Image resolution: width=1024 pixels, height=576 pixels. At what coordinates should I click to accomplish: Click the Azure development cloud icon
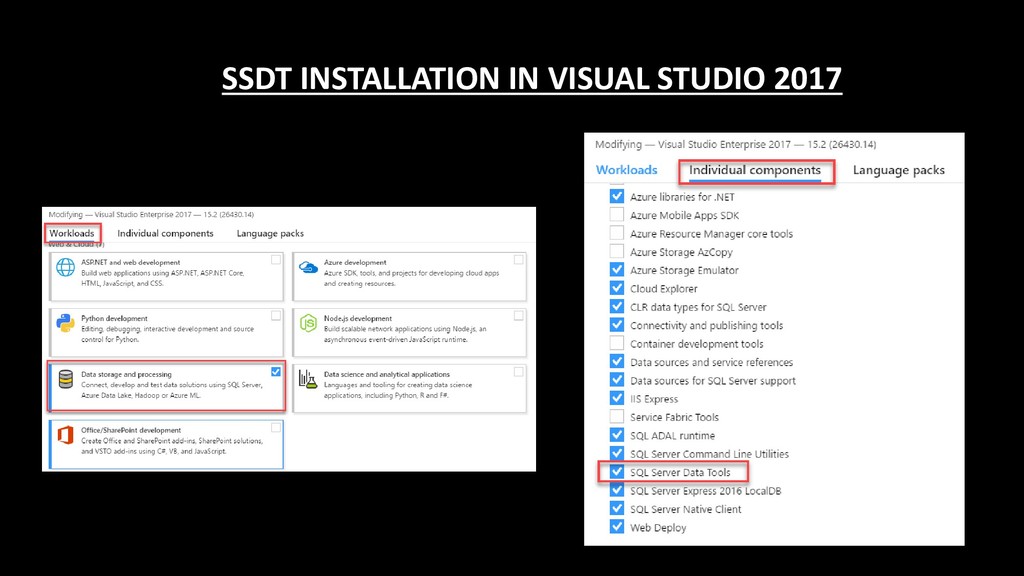pos(308,268)
